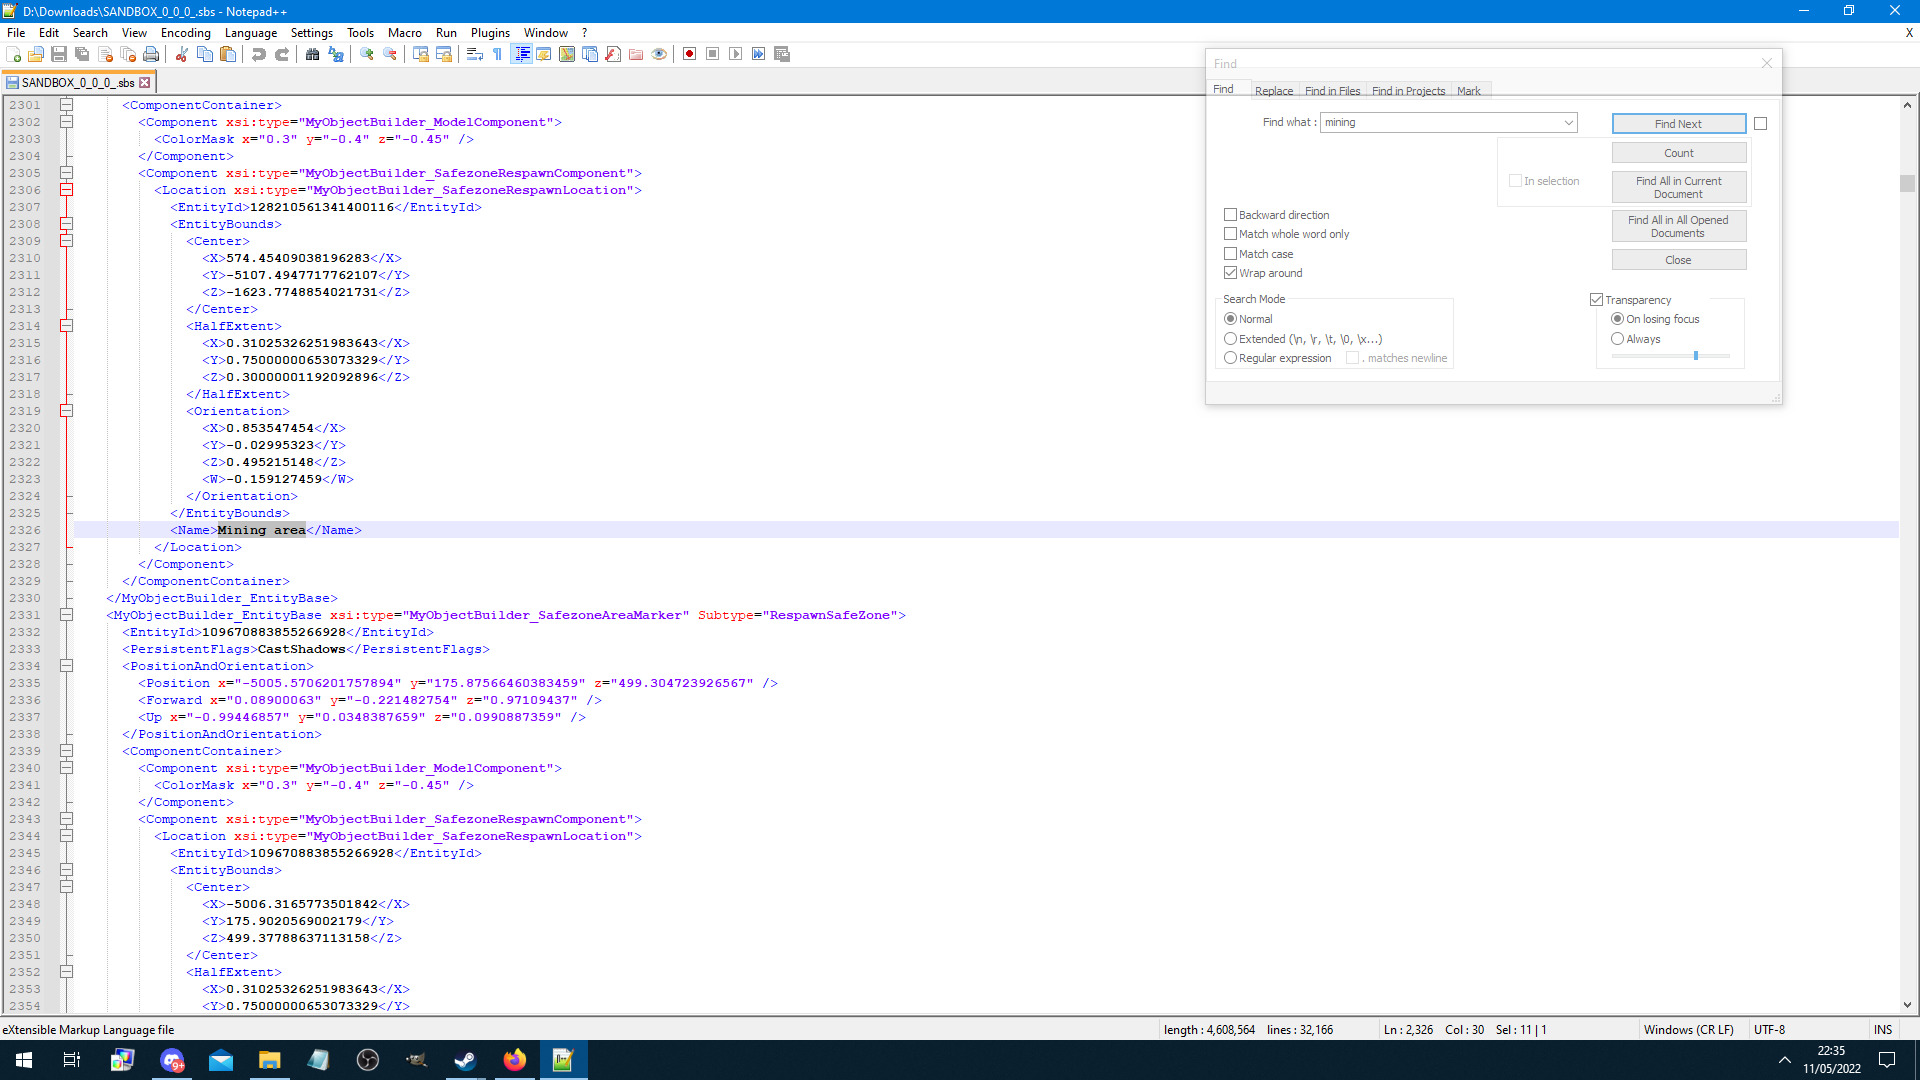1920x1080 pixels.
Task: Click the transparency slider handle
Action: (x=1696, y=356)
